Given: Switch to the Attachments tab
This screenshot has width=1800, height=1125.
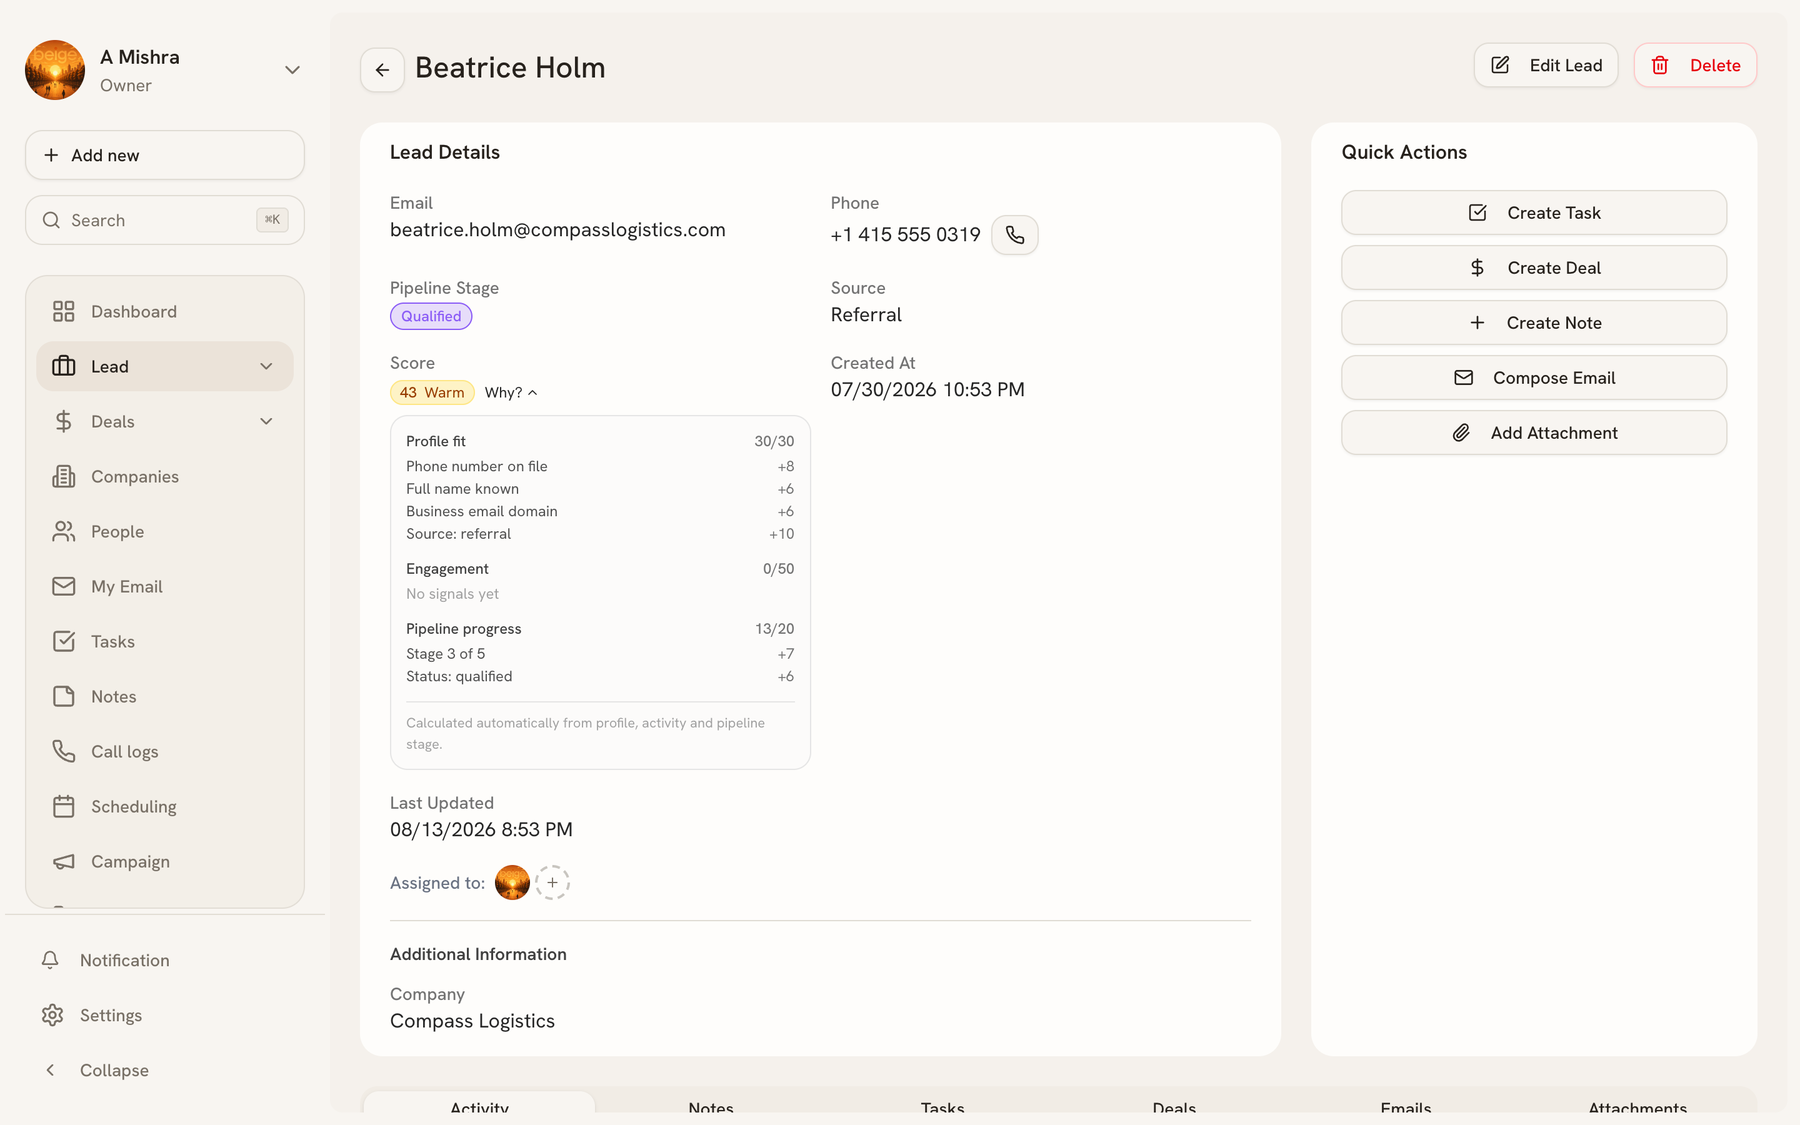Looking at the screenshot, I should 1638,1104.
